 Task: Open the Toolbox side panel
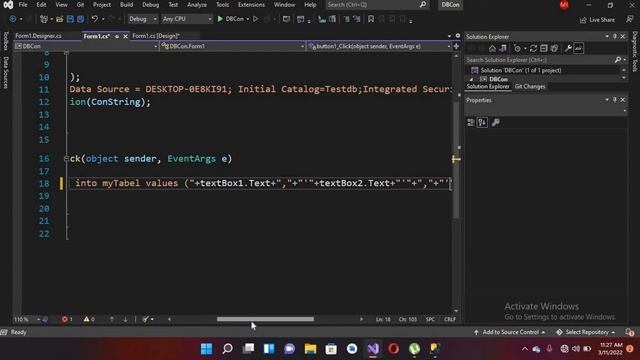(x=5, y=41)
